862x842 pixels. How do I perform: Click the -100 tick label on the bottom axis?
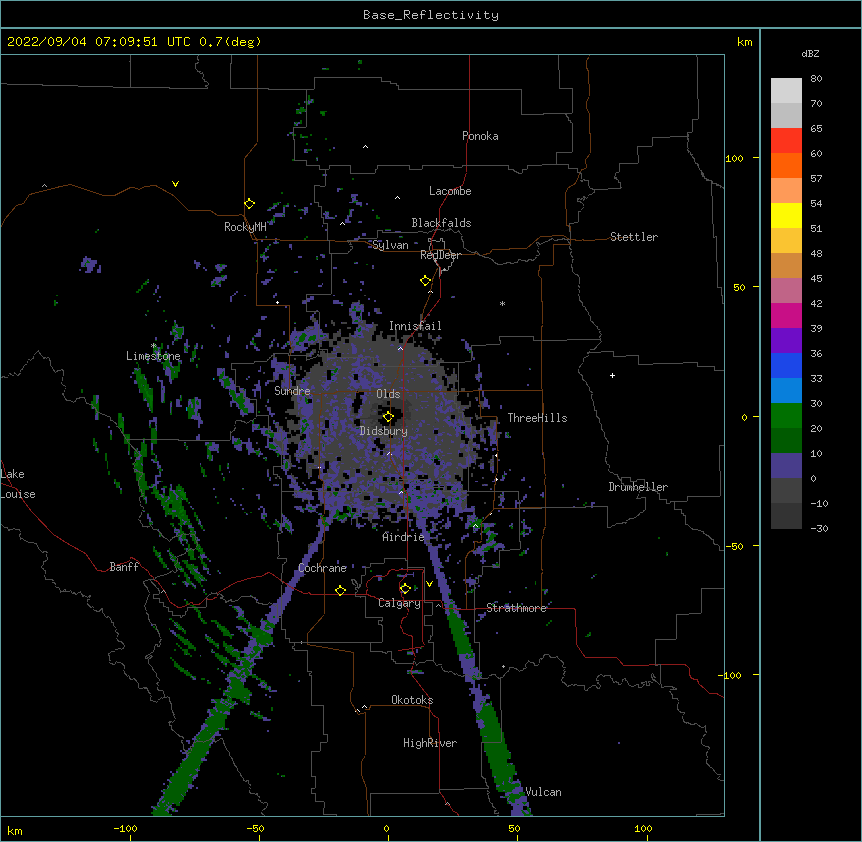(125, 828)
